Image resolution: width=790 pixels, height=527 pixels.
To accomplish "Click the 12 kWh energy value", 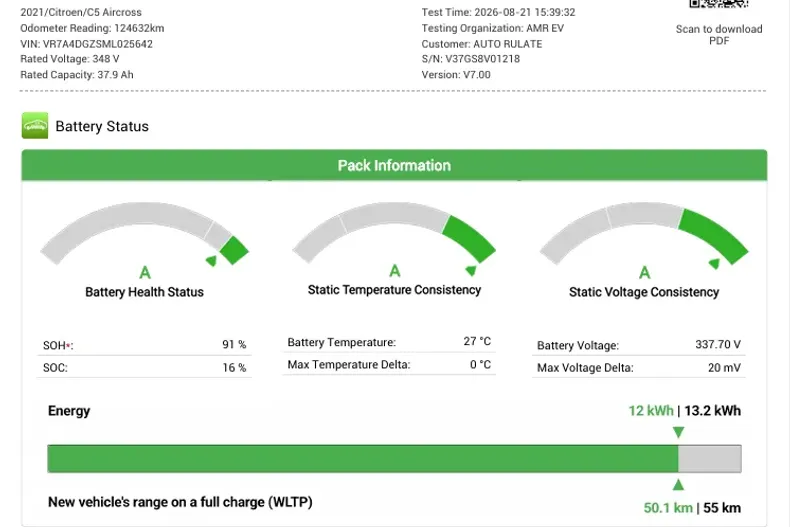I will click(650, 411).
